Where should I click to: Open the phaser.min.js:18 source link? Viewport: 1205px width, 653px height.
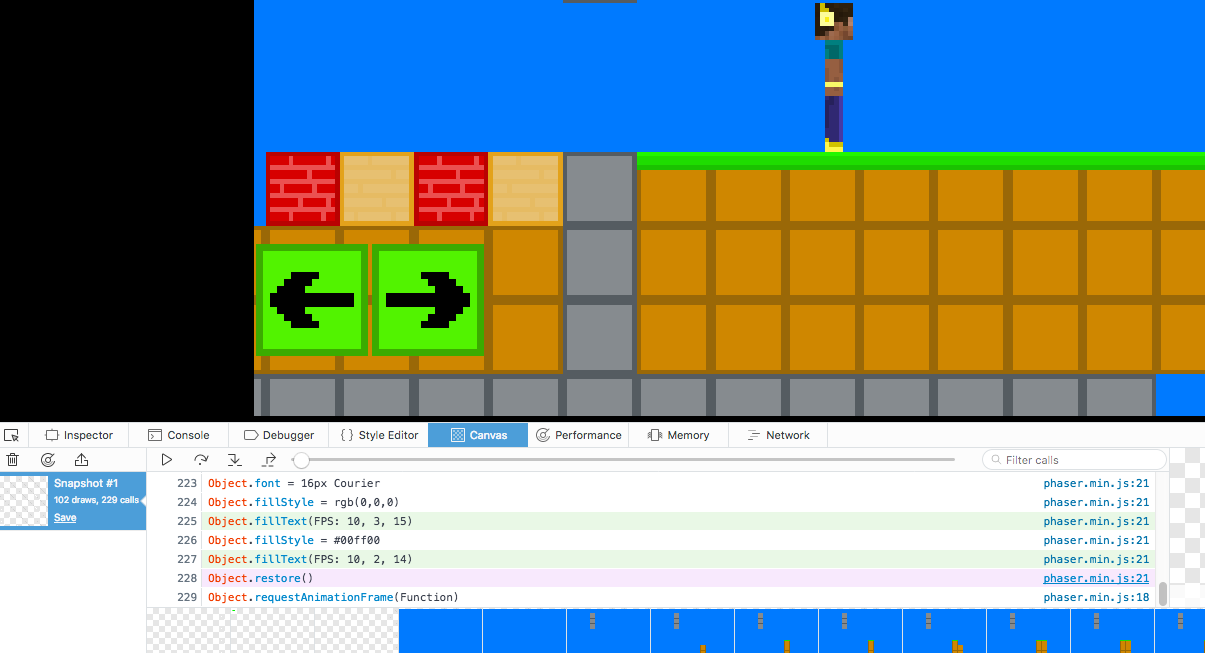pyautogui.click(x=1096, y=597)
